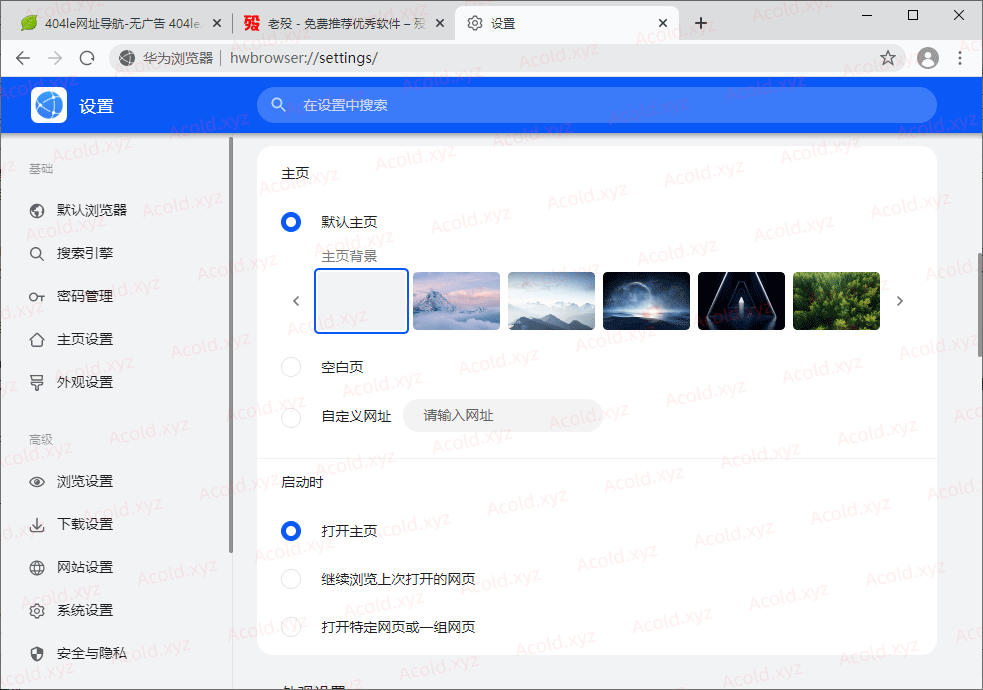
Task: Click the 请输入网址 custom URL field
Action: click(x=502, y=416)
